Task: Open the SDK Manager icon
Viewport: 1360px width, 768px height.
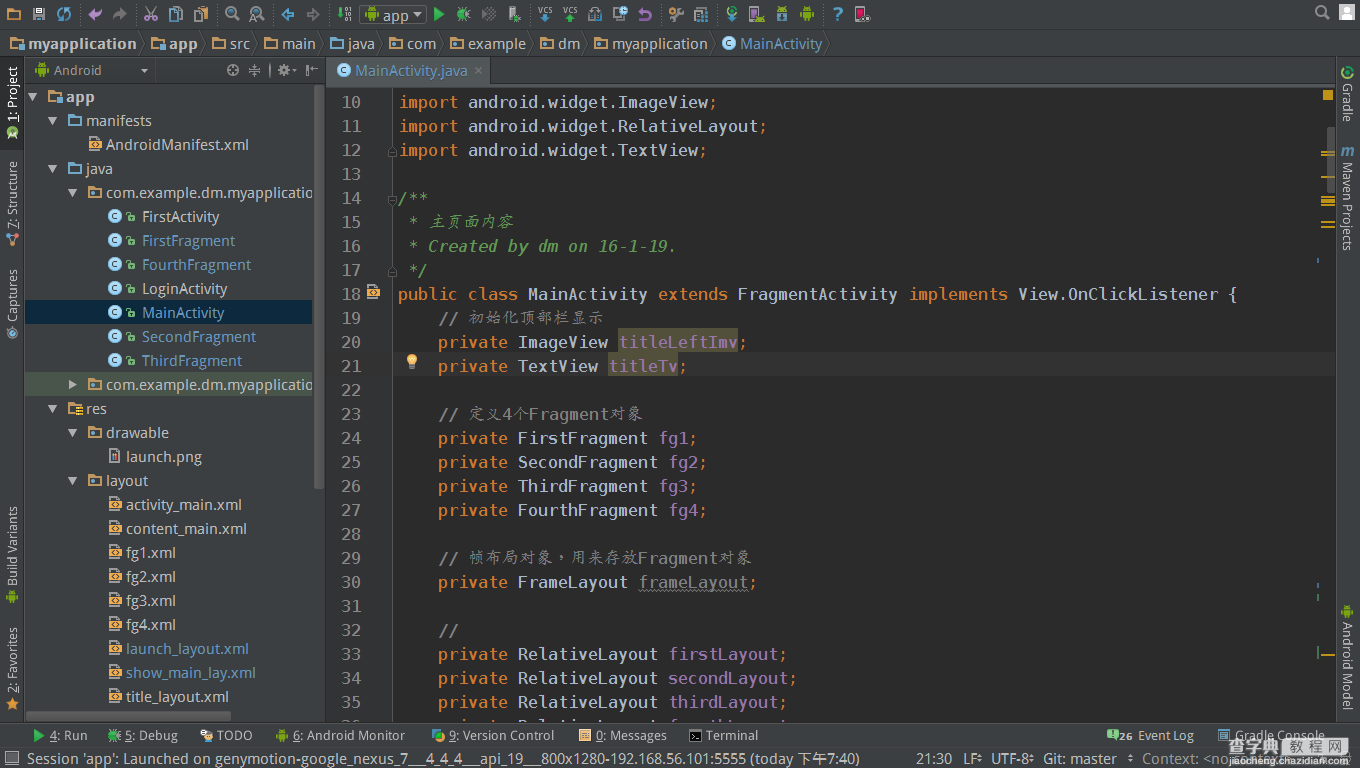Action: point(782,14)
